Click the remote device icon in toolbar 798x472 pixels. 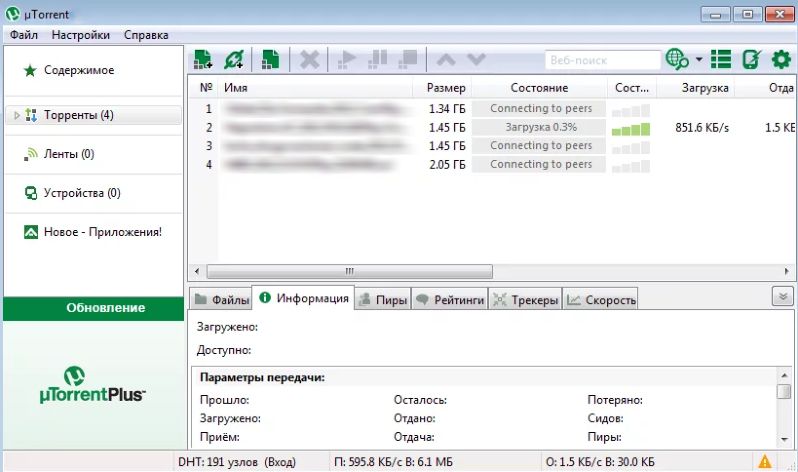(x=751, y=60)
